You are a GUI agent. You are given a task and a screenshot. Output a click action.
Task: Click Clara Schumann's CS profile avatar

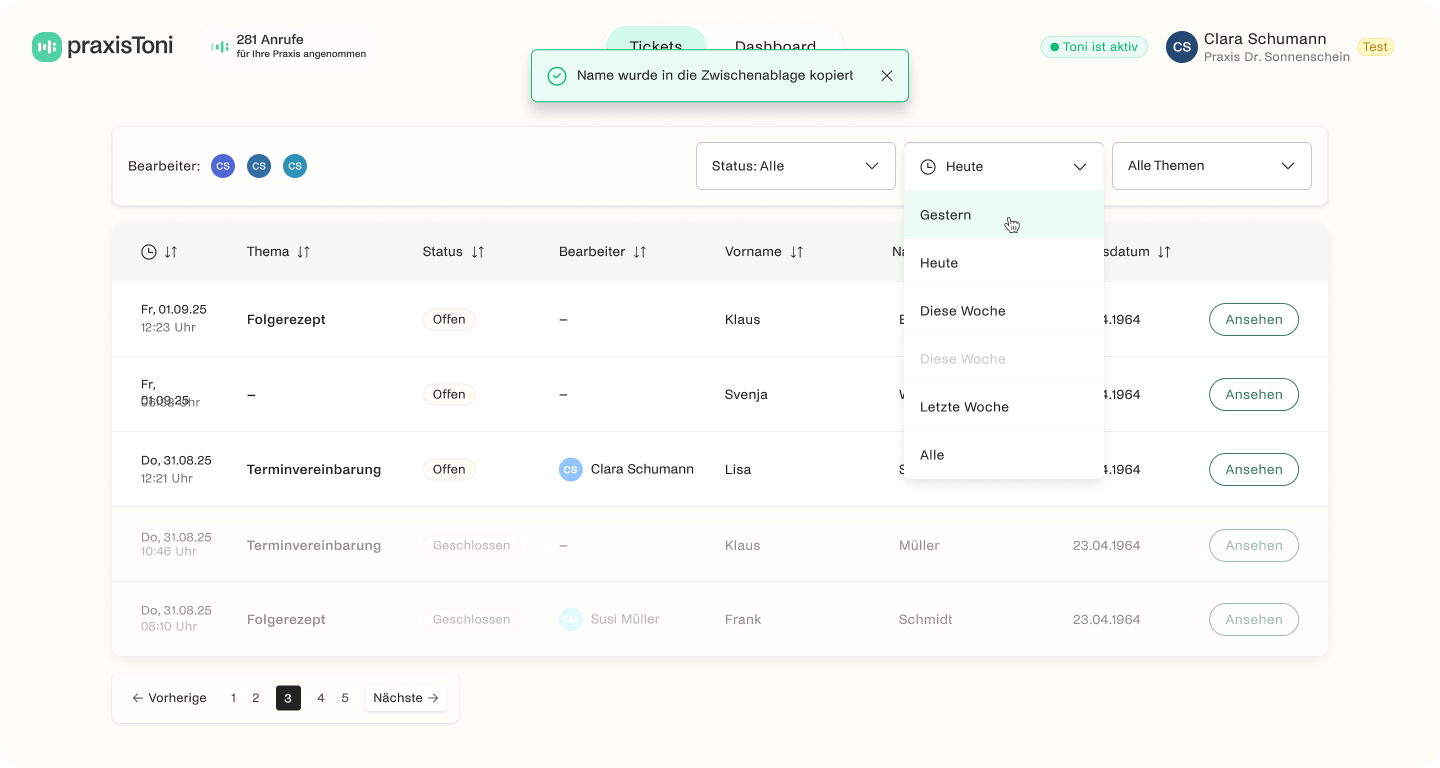click(x=1181, y=47)
